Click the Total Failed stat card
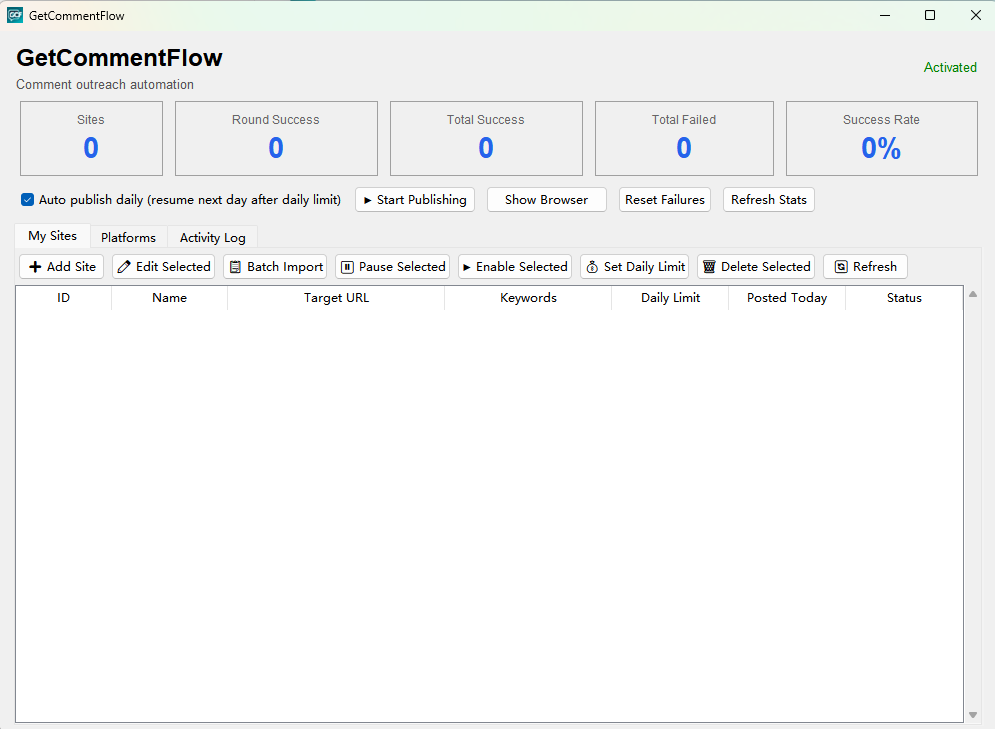Screen dimensions: 995x729 coord(684,138)
